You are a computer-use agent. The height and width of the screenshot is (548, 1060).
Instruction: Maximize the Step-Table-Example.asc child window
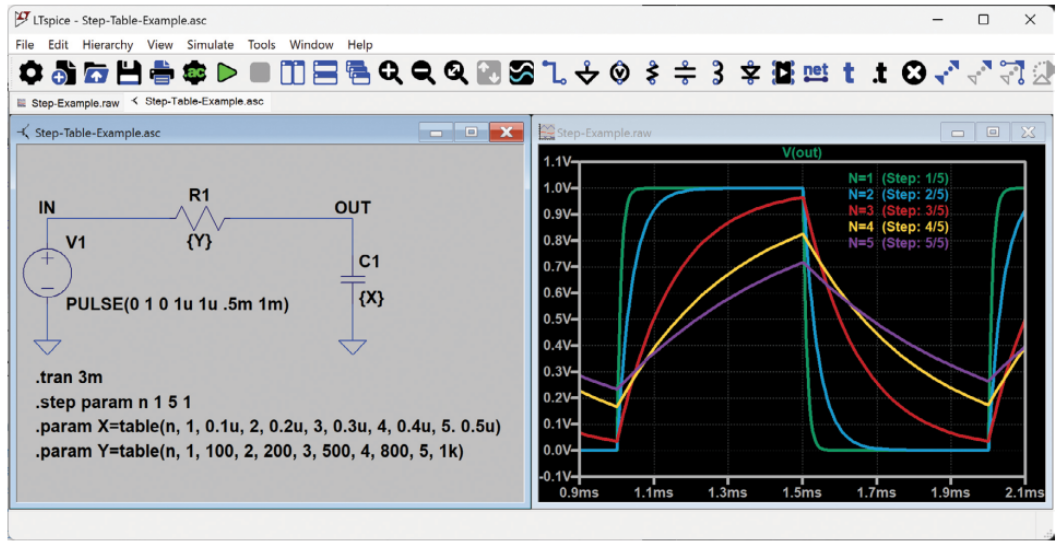point(471,132)
